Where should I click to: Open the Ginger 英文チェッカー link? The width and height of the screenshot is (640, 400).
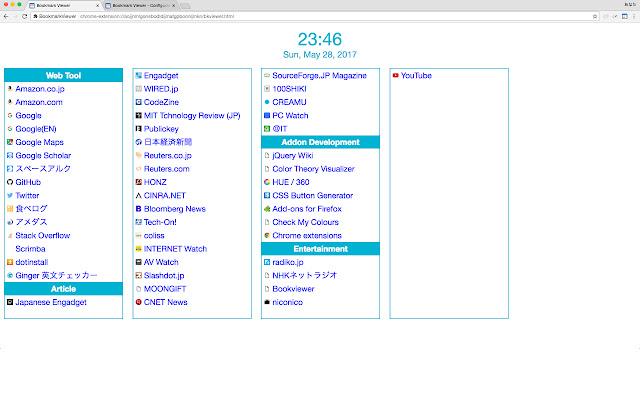(x=56, y=276)
